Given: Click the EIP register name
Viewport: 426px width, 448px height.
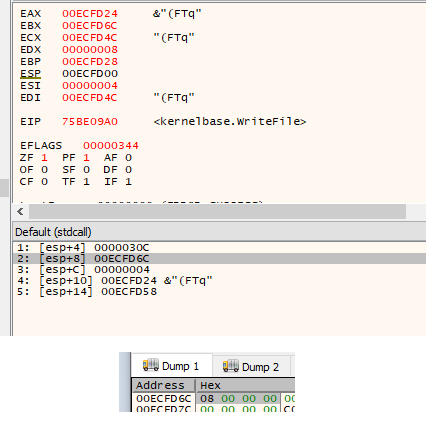Looking at the screenshot, I should (x=30, y=122).
